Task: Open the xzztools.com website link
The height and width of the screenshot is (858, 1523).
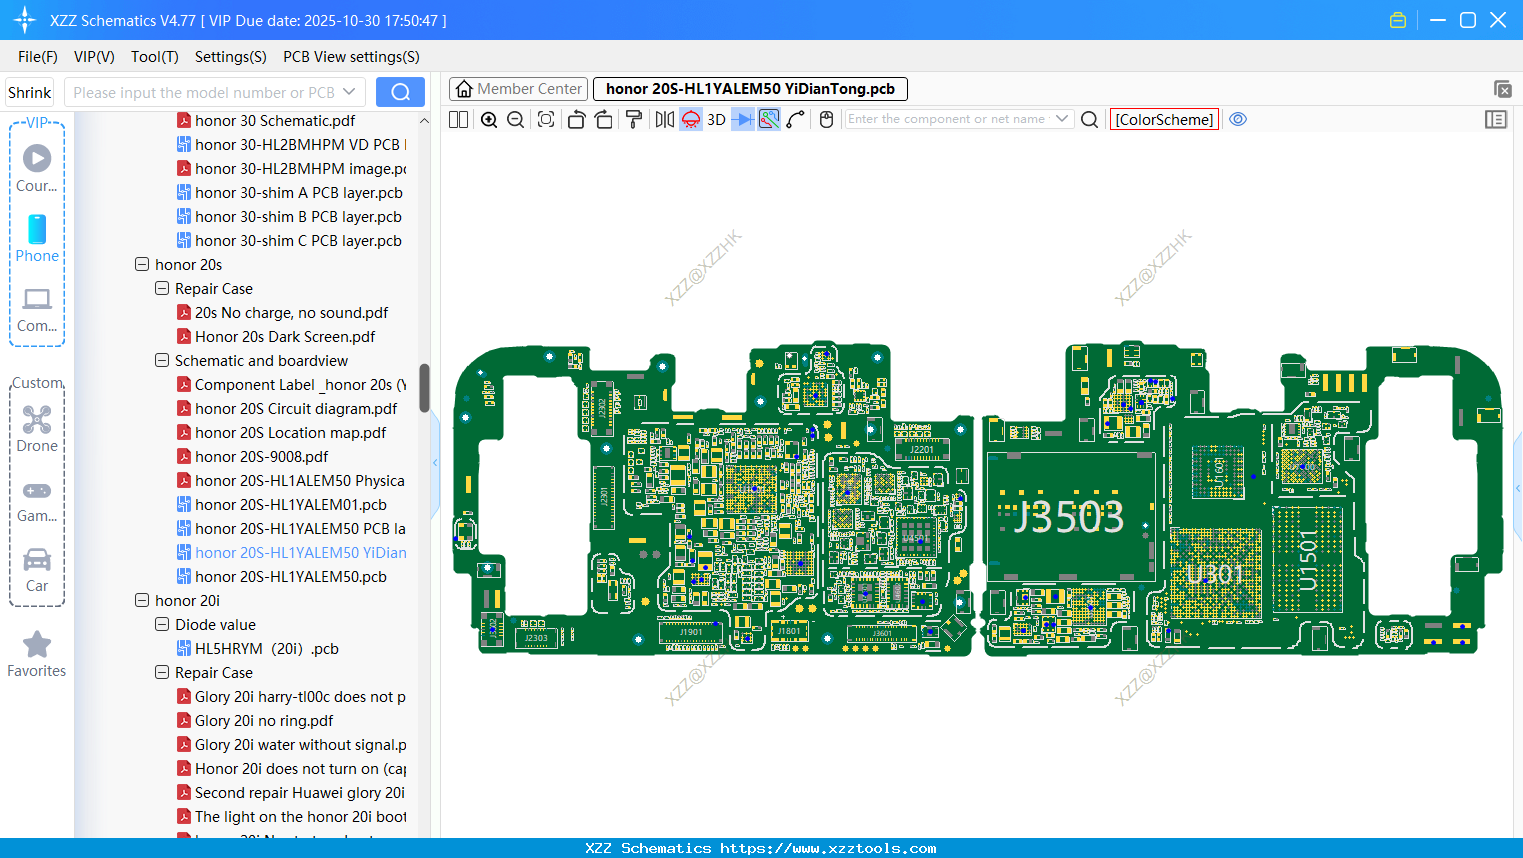Action: click(828, 848)
